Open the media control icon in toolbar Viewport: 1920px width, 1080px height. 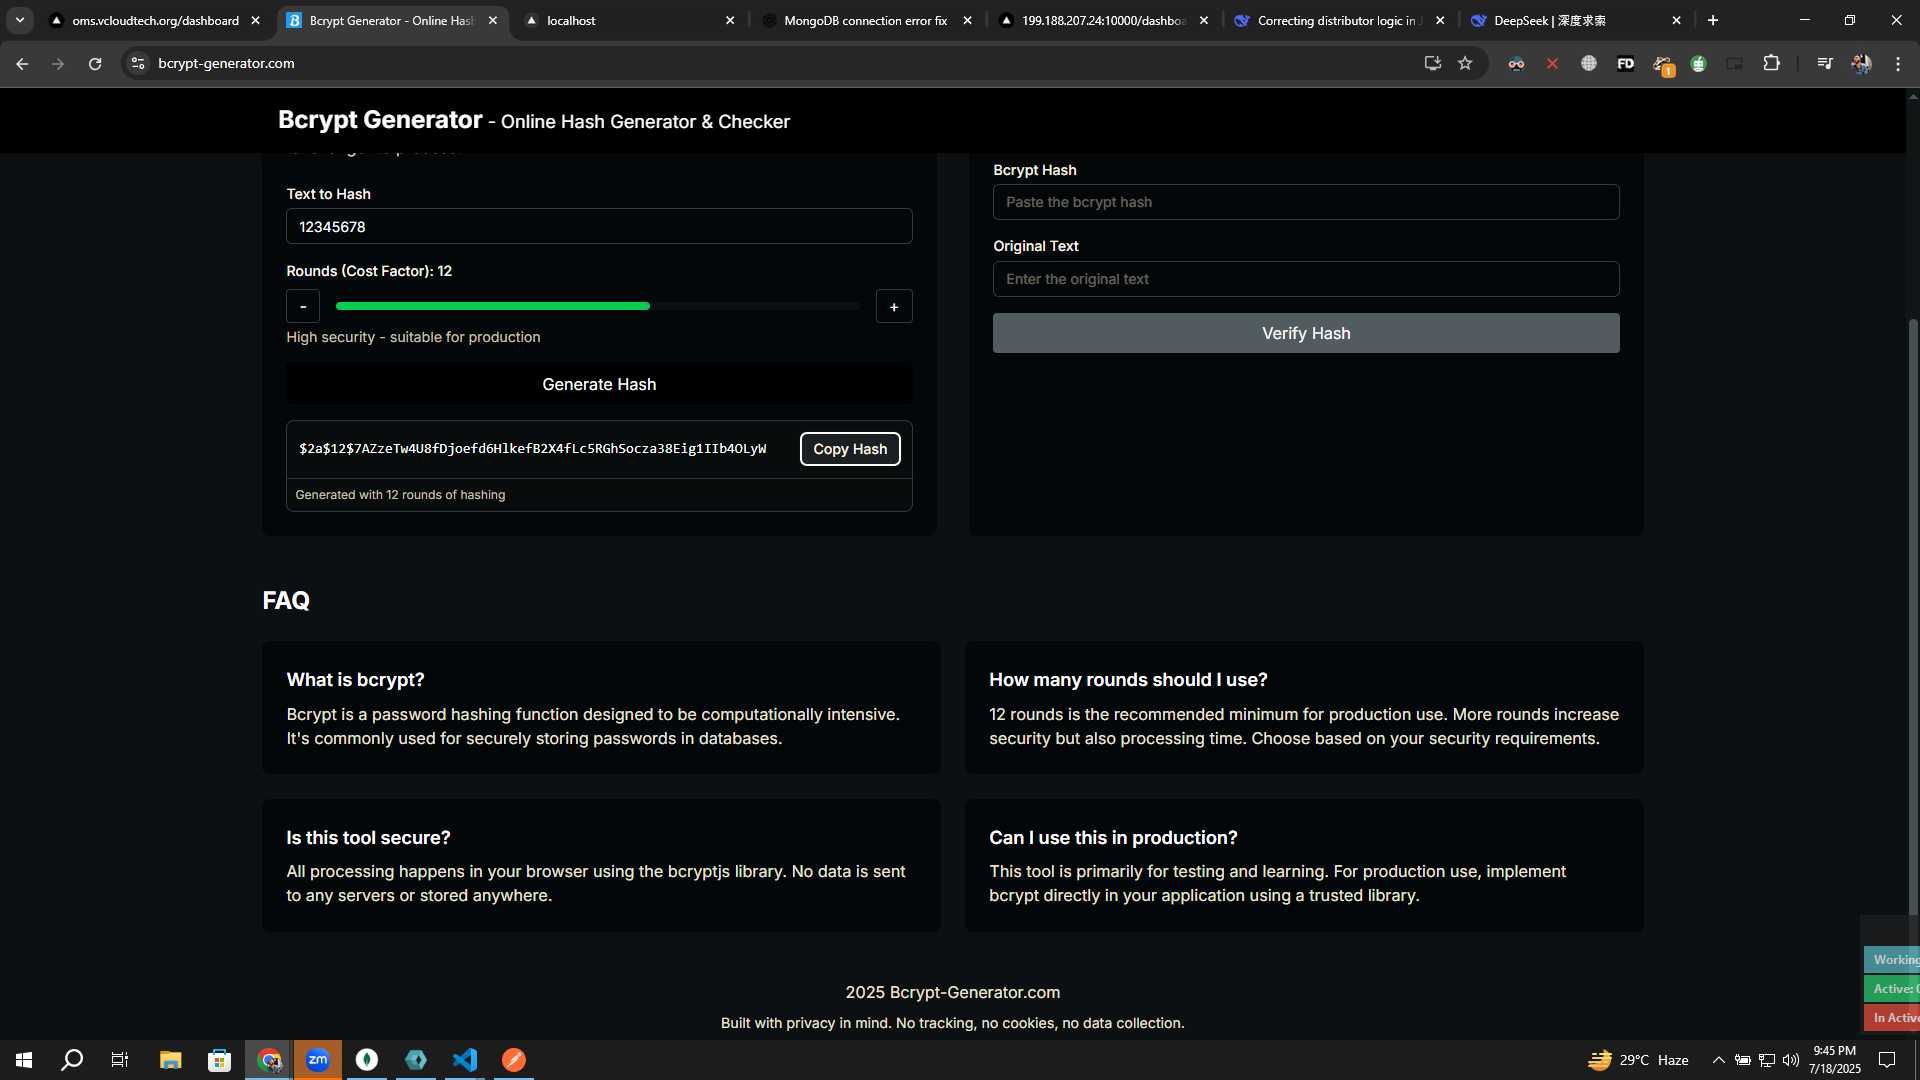(x=1824, y=63)
